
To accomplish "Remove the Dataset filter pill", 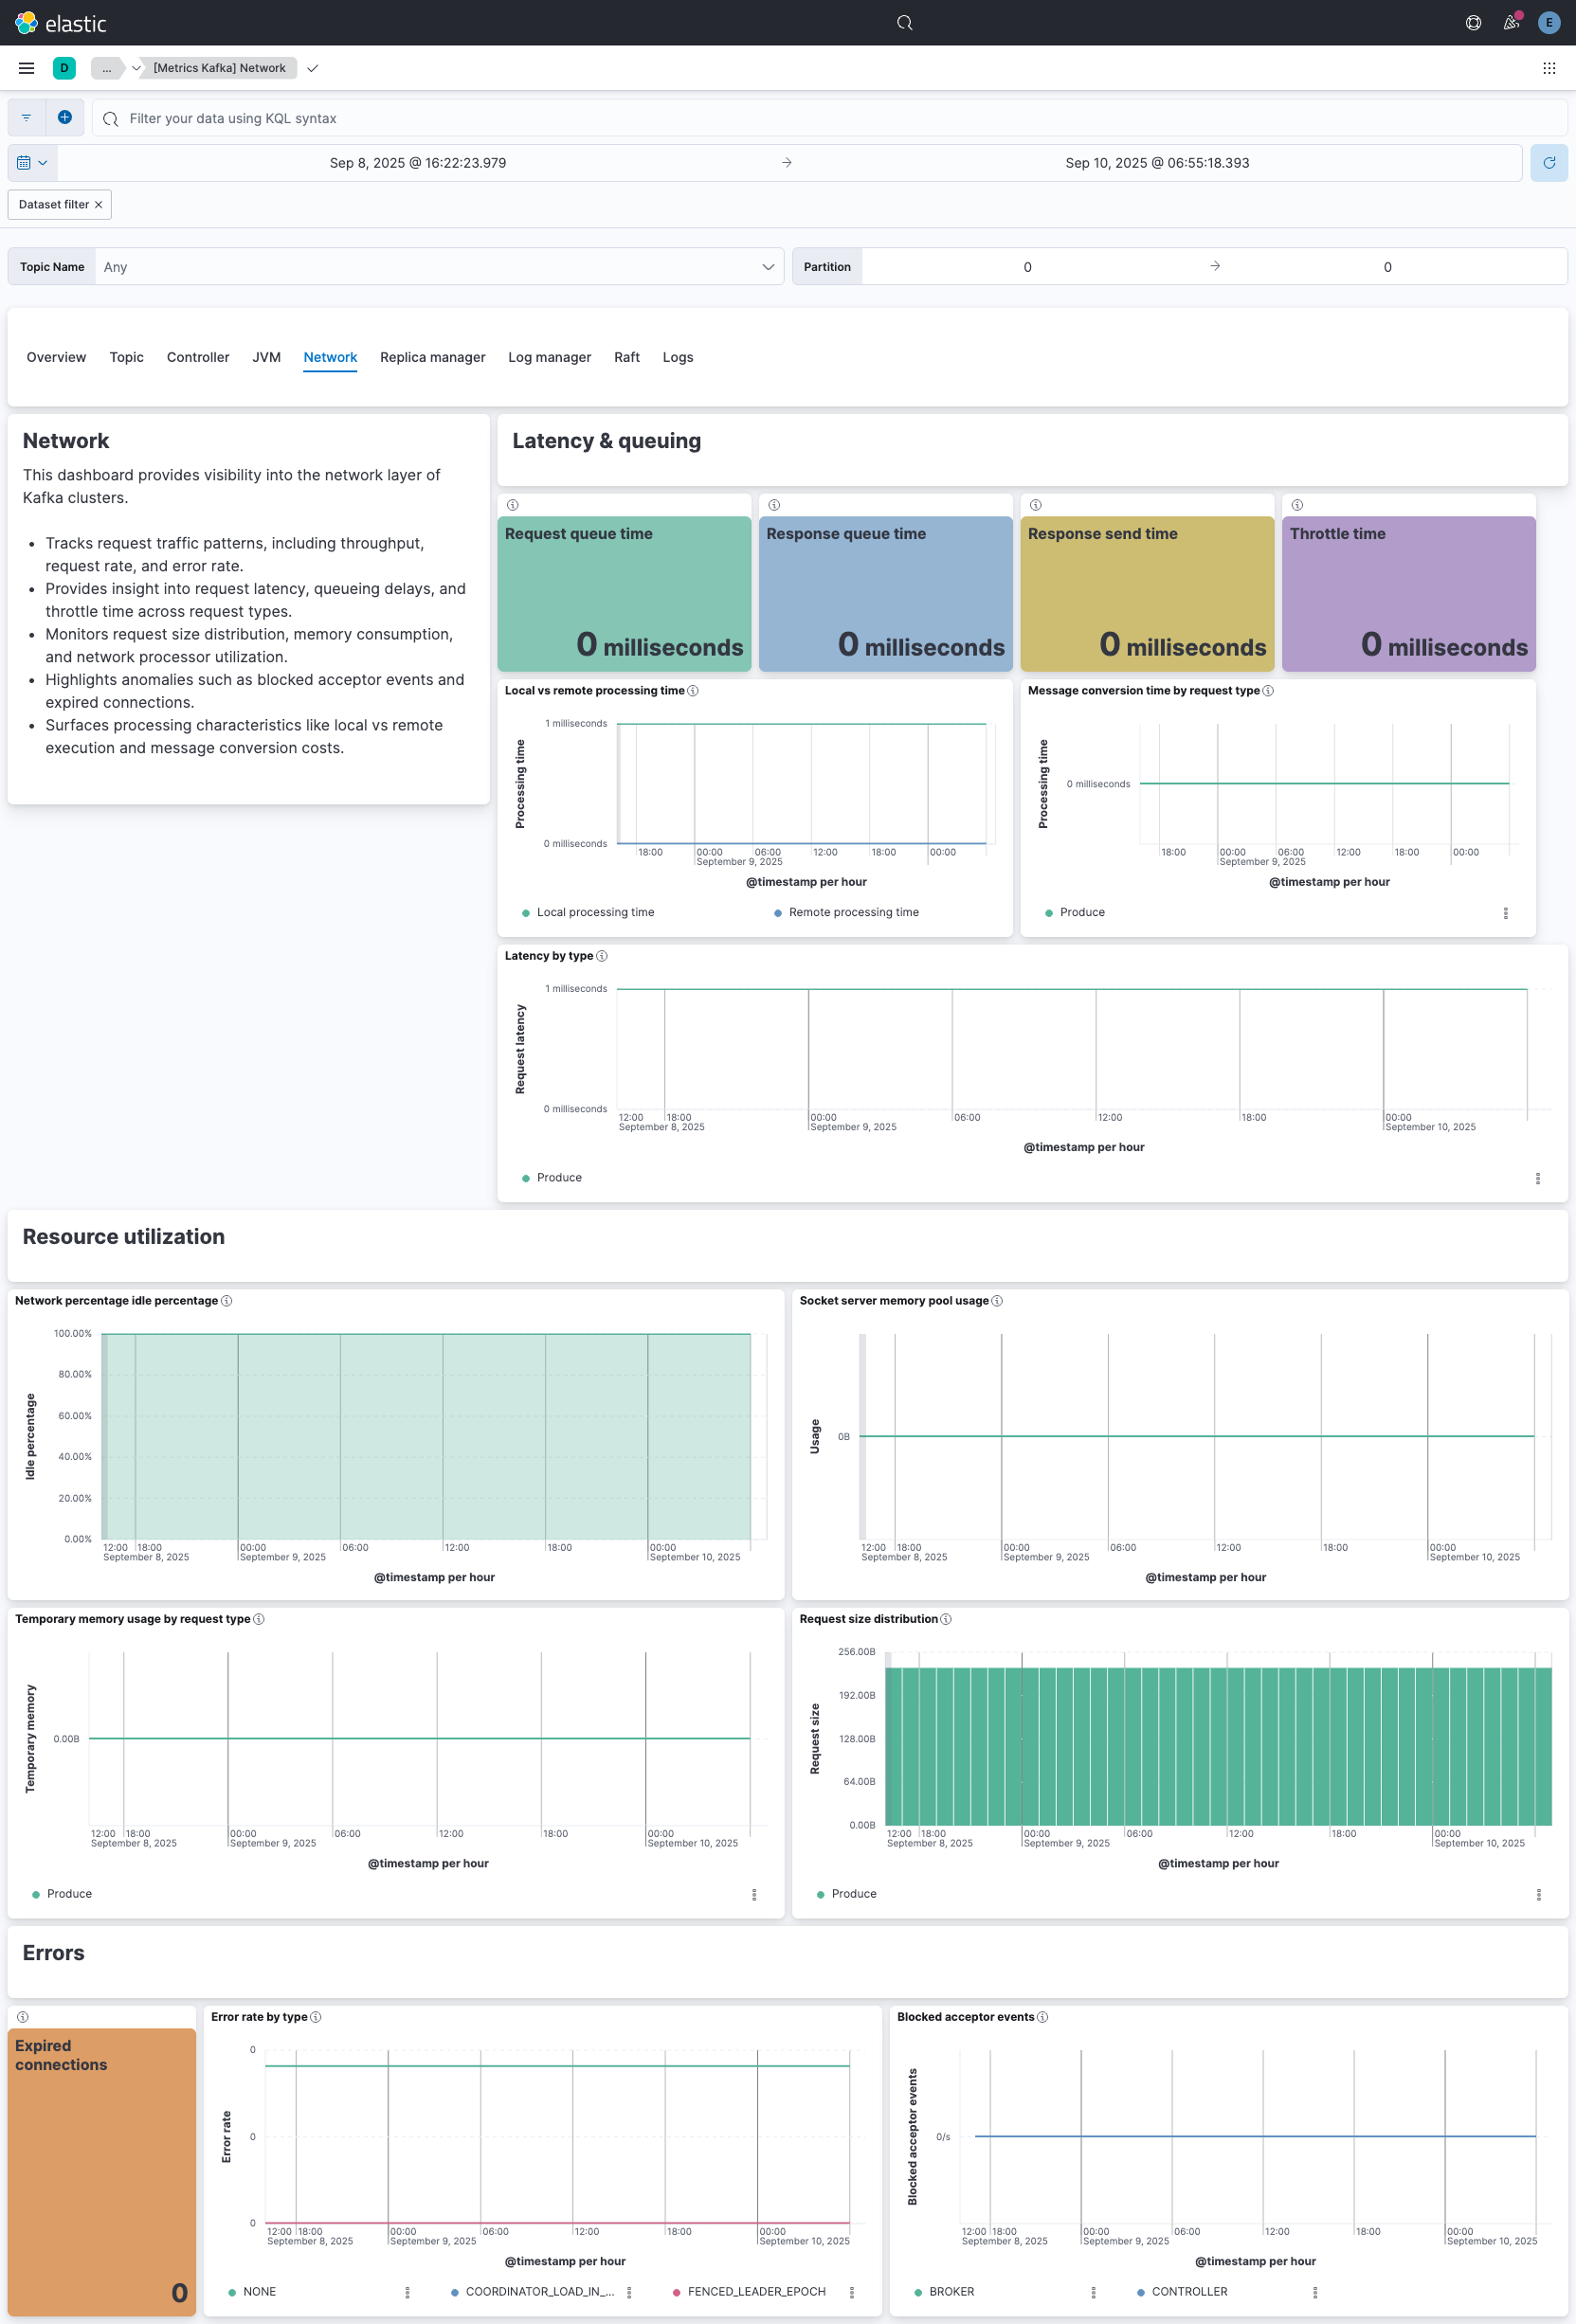I will [x=98, y=205].
